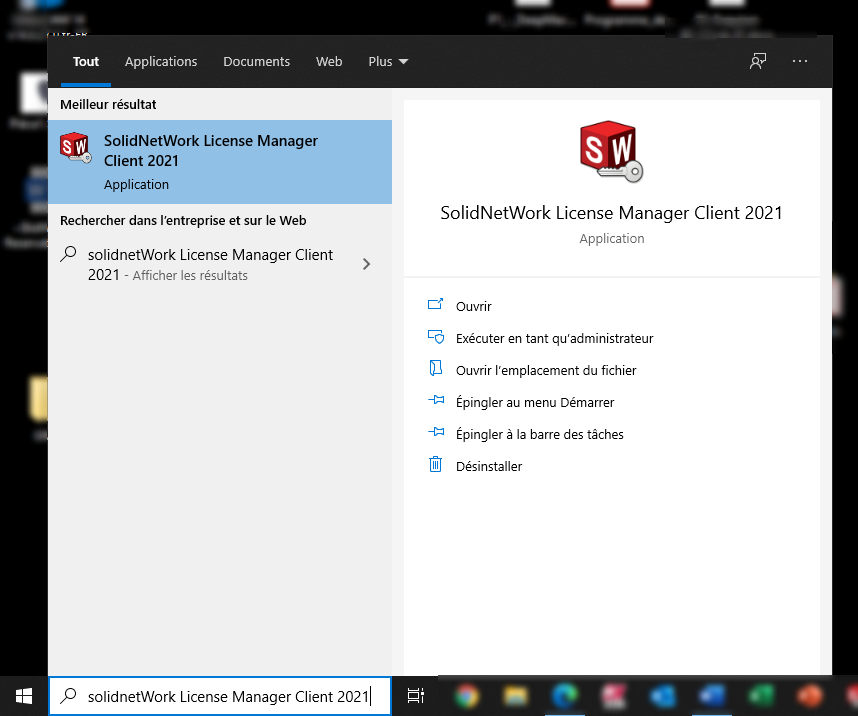This screenshot has width=858, height=716.
Task: Select SolidNetWork License Manager best result
Action: (x=220, y=162)
